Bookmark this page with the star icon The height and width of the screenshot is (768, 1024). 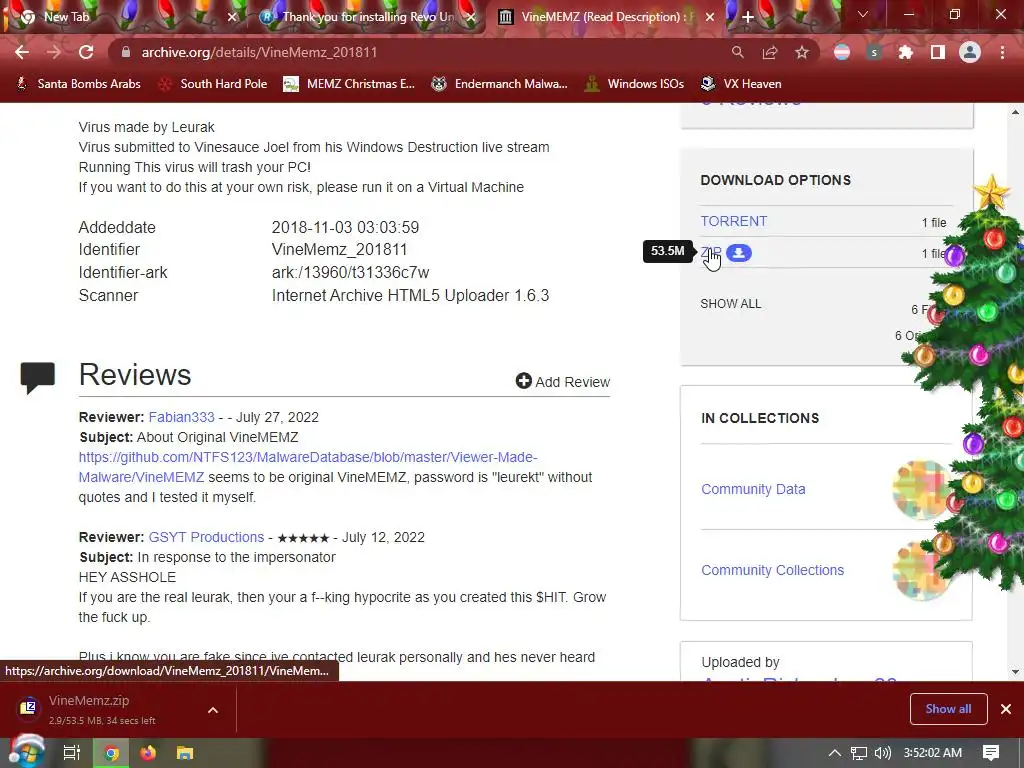[x=802, y=52]
